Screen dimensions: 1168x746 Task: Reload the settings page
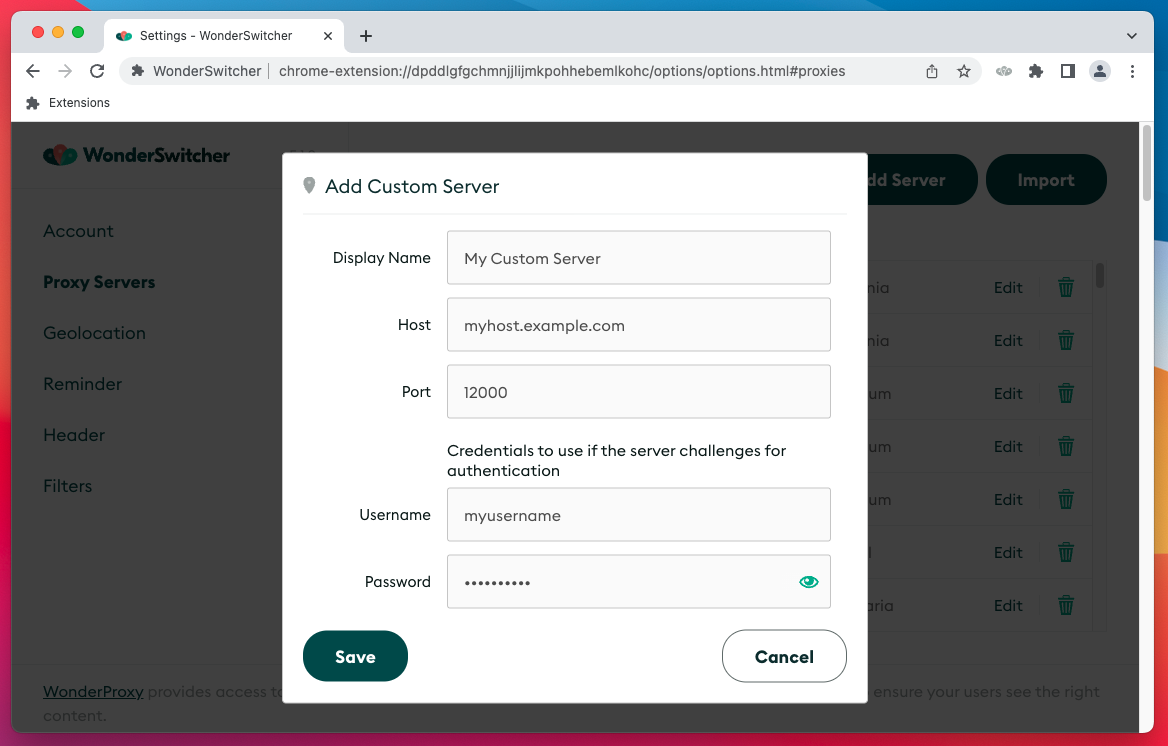[x=97, y=71]
